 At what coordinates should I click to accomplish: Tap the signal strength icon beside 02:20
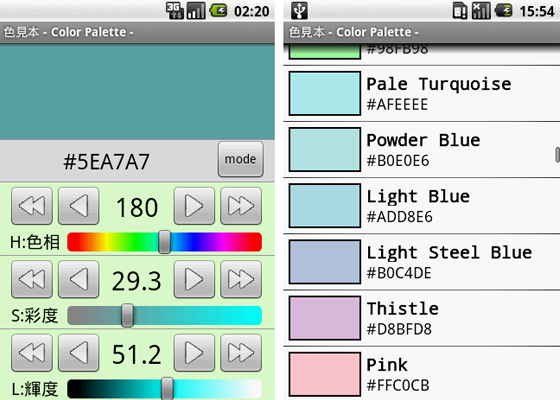tap(196, 11)
